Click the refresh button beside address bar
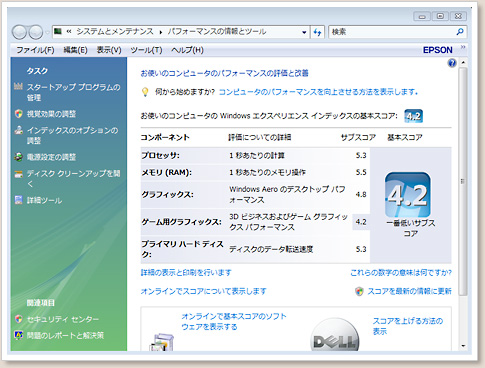 317,32
